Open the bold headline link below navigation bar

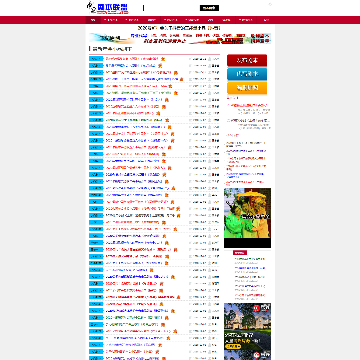coord(179,28)
